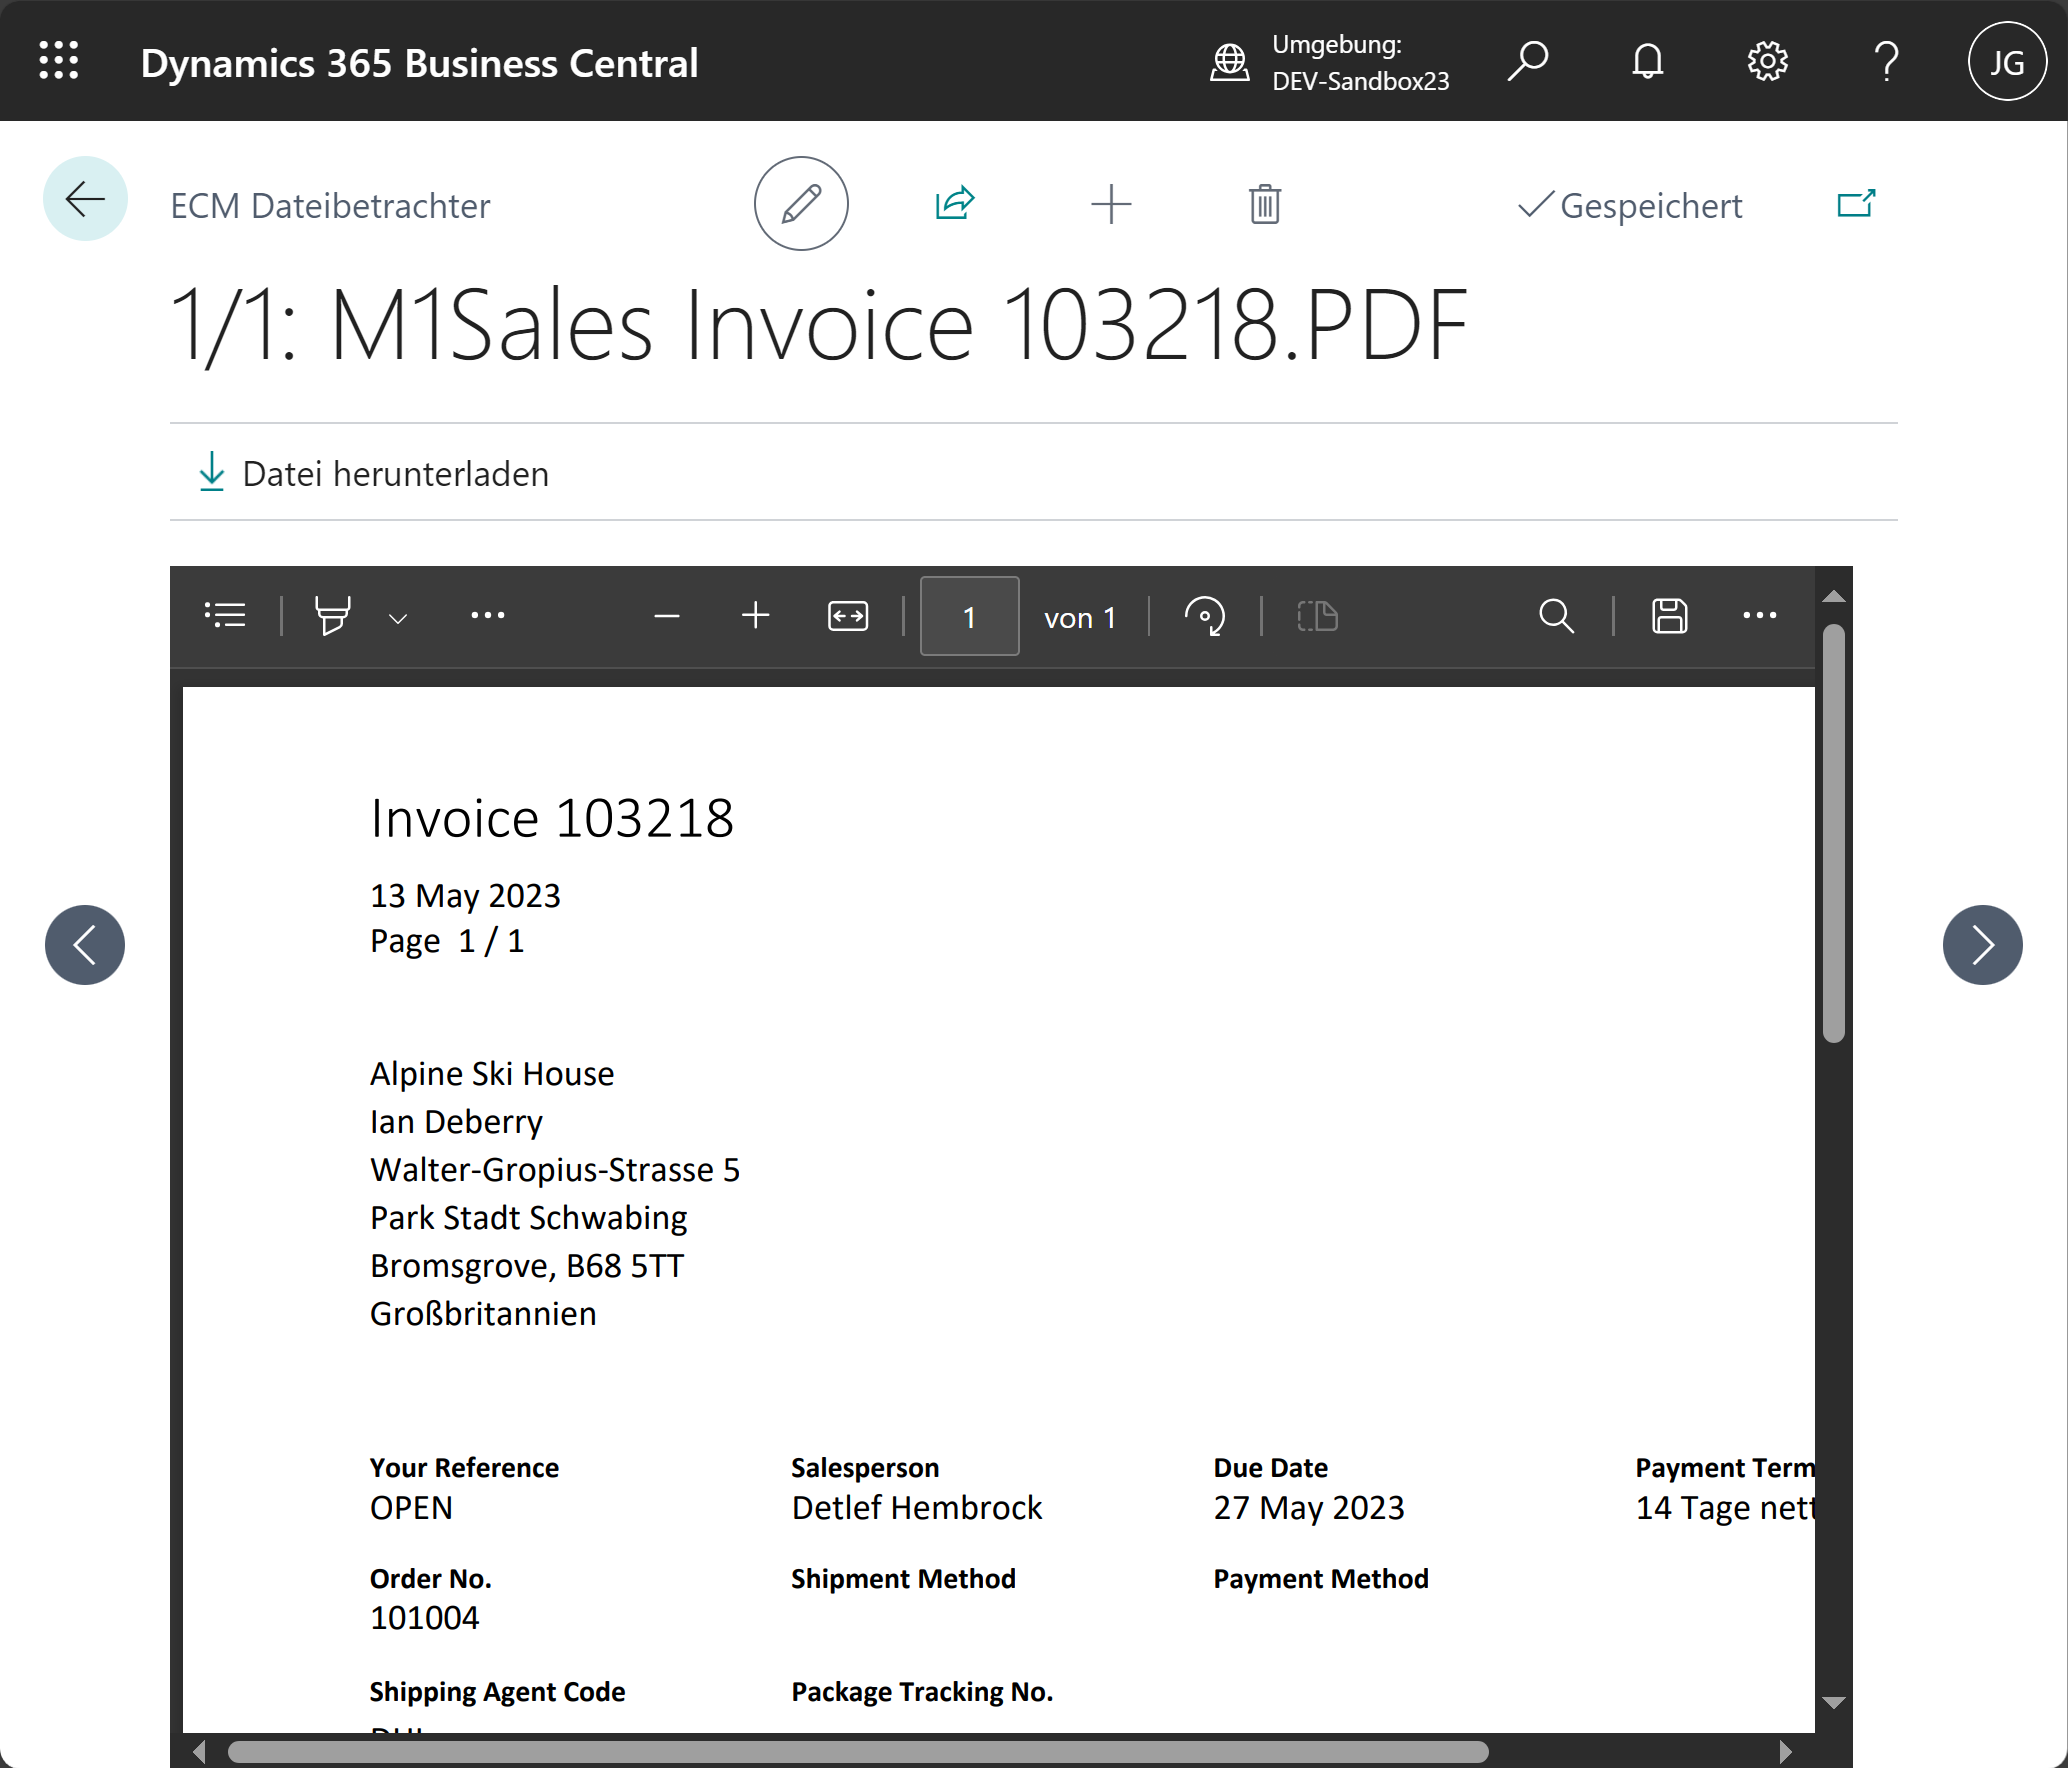The height and width of the screenshot is (1768, 2068).
Task: Zoom out the PDF with minus
Action: [667, 616]
